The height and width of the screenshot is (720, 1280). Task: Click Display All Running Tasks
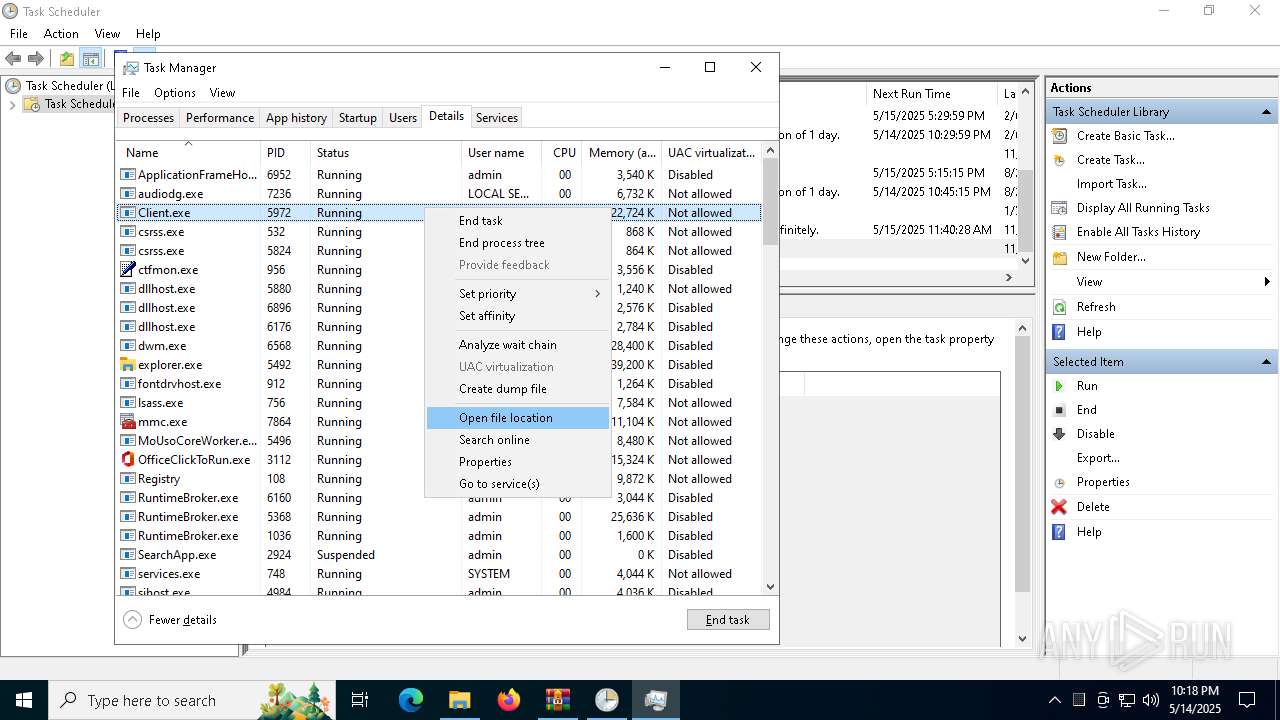pyautogui.click(x=1143, y=208)
